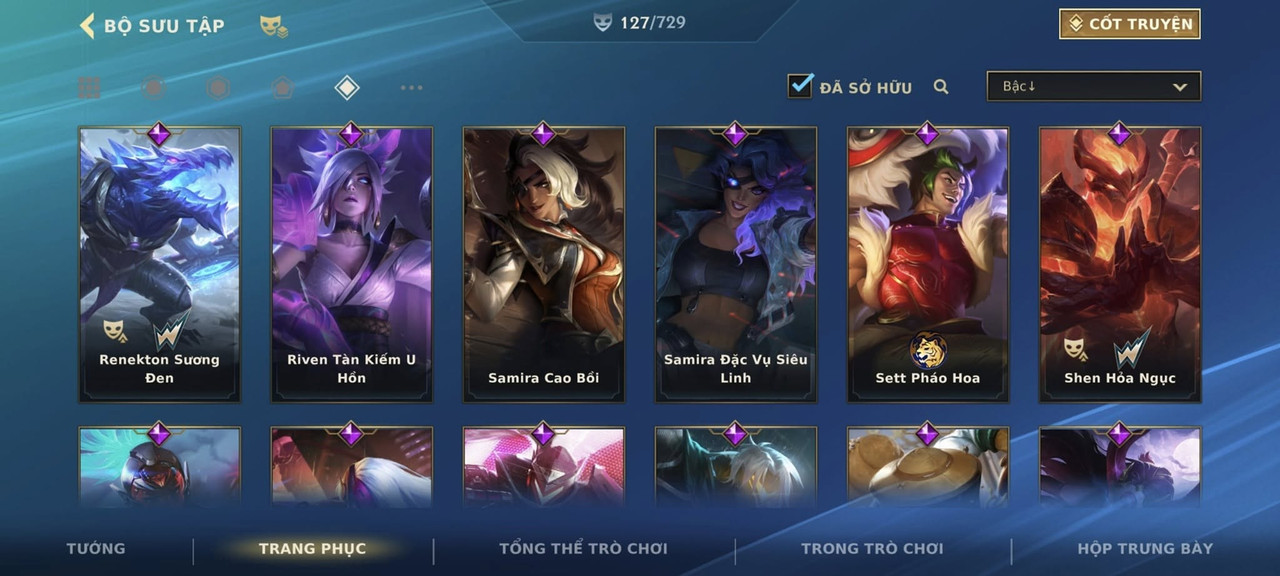The image size is (1280, 576).
Task: Tap the lion badge on Sett Pháo Hoa
Action: [x=927, y=350]
